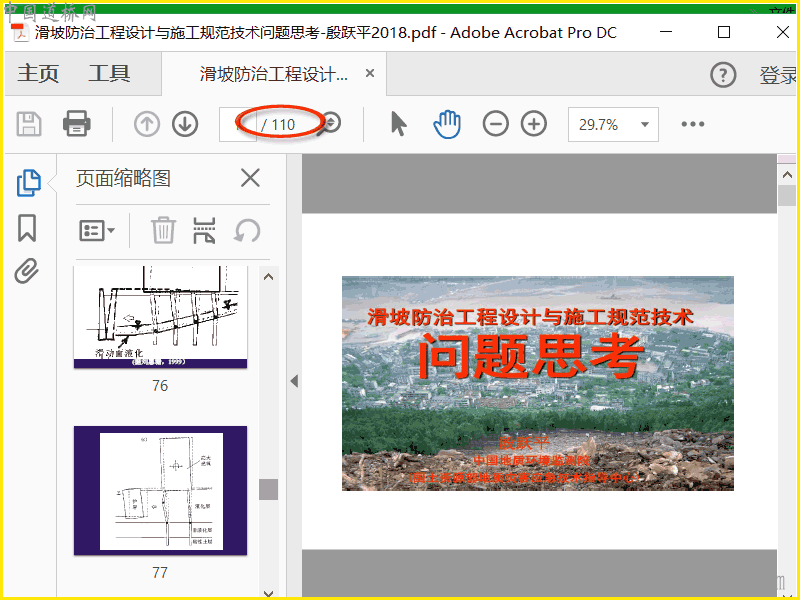Activate the Hand pan tool
This screenshot has width=800, height=600.
[x=447, y=124]
